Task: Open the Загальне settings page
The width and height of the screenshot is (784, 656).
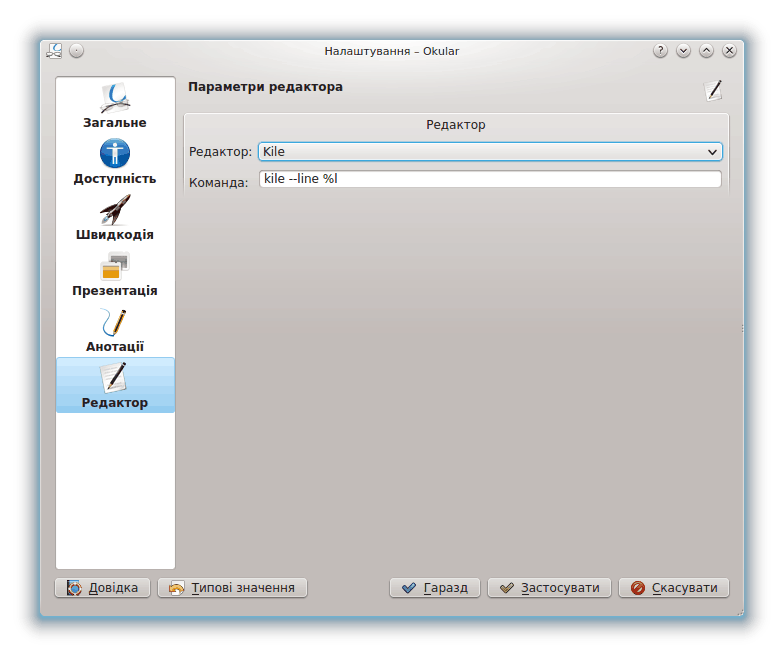Action: pos(115,106)
